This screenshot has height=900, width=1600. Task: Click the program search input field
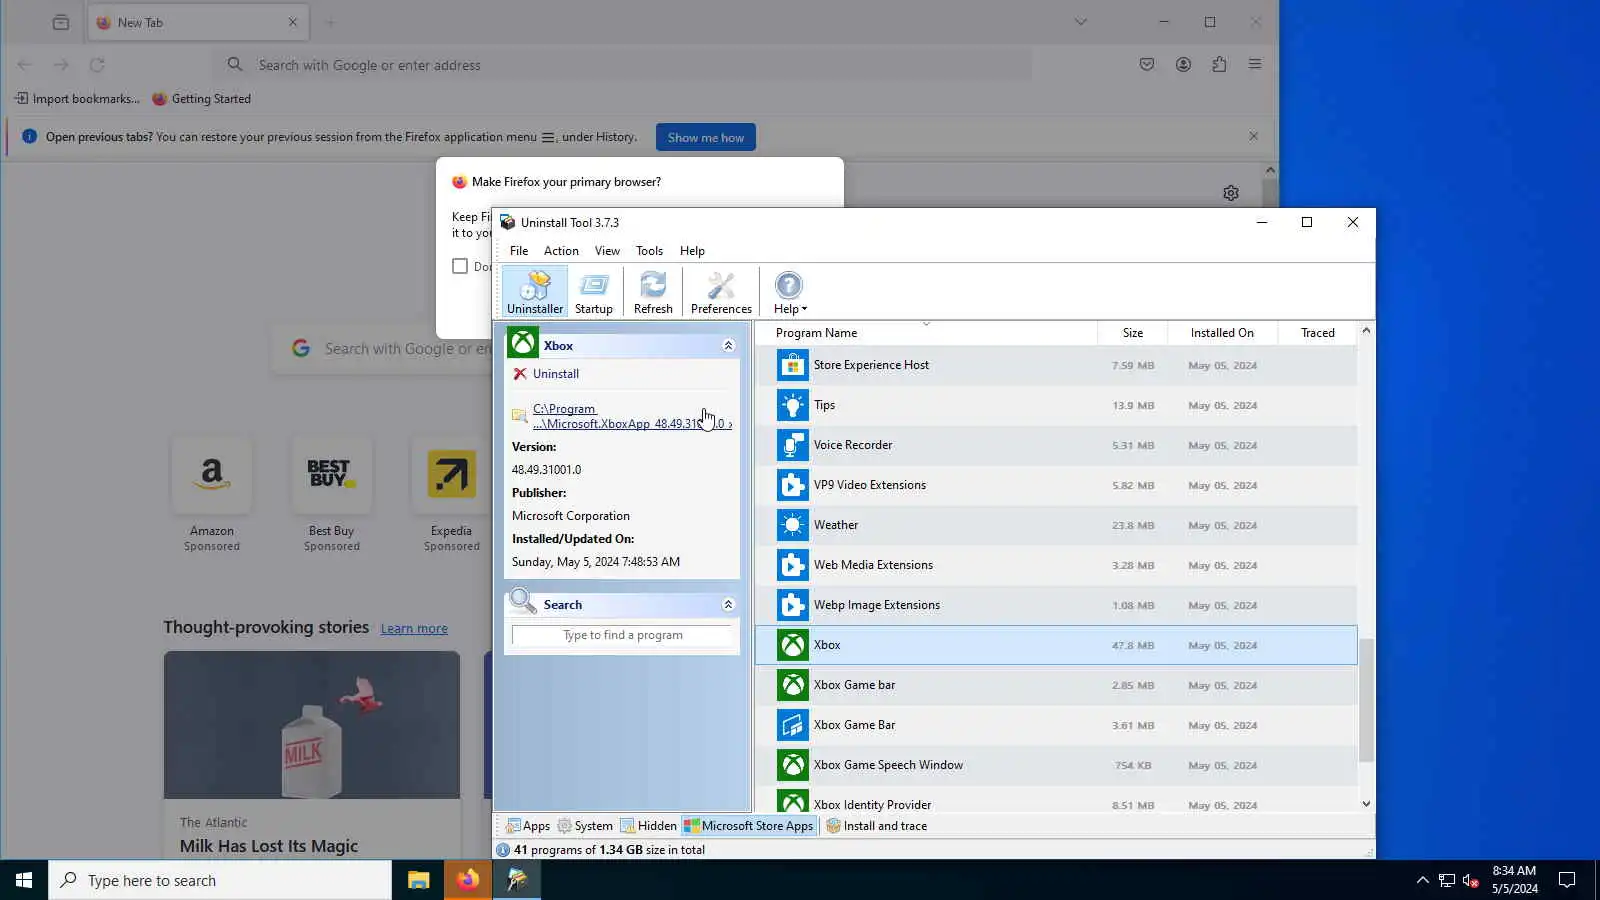tap(622, 635)
